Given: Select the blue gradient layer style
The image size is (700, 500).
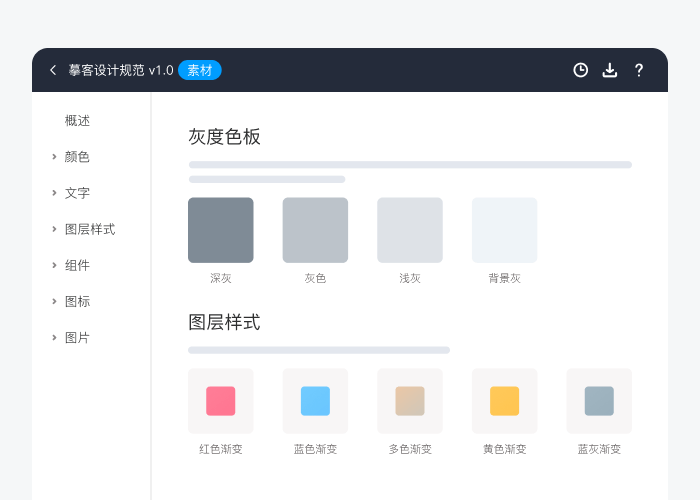Looking at the screenshot, I should tap(315, 401).
